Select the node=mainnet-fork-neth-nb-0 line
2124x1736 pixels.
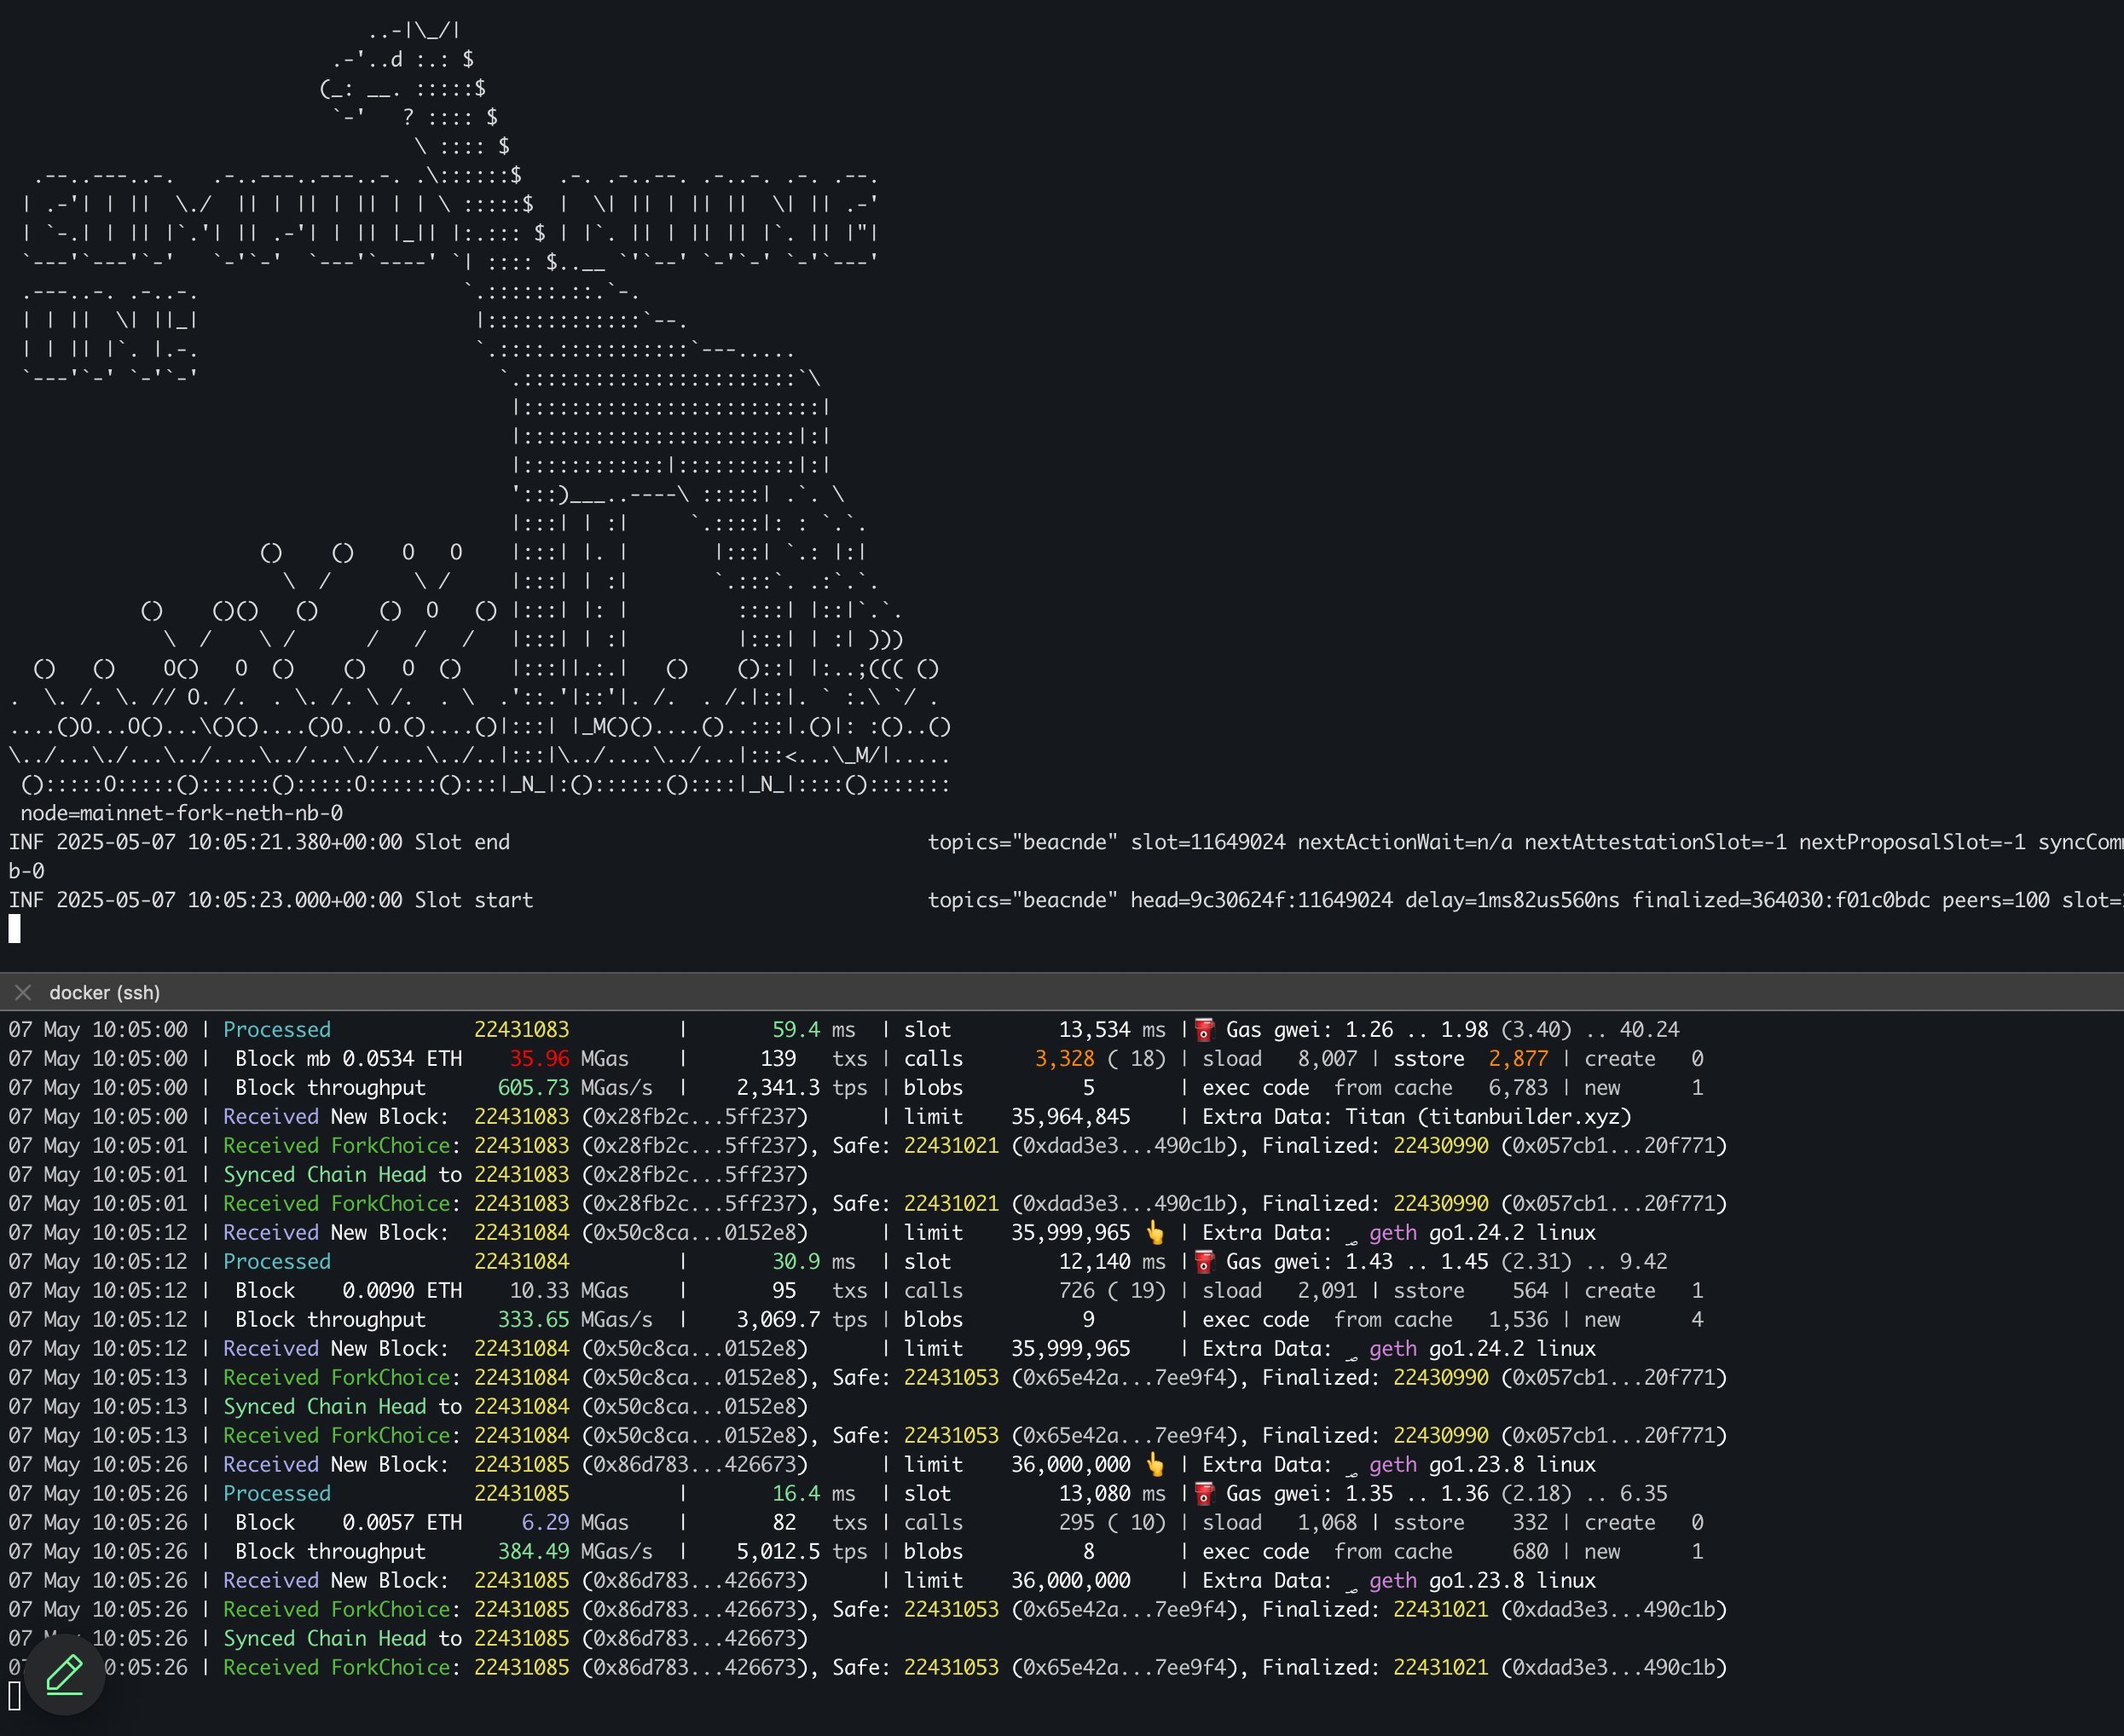click(182, 813)
